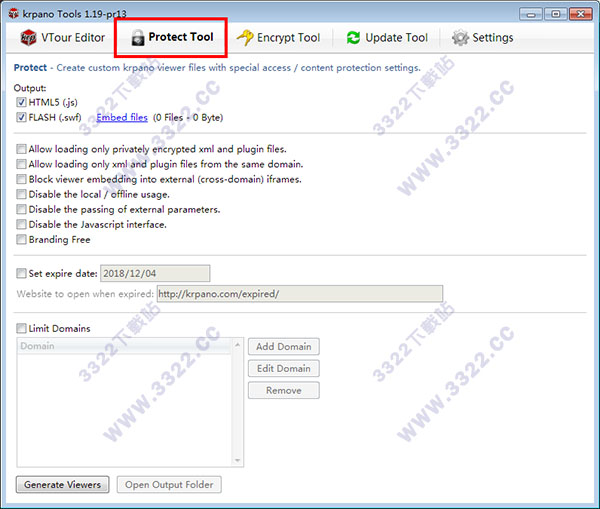Screen dimensions: 600x509
Task: Maximize the krpano Tools window
Action: [x=556, y=15]
